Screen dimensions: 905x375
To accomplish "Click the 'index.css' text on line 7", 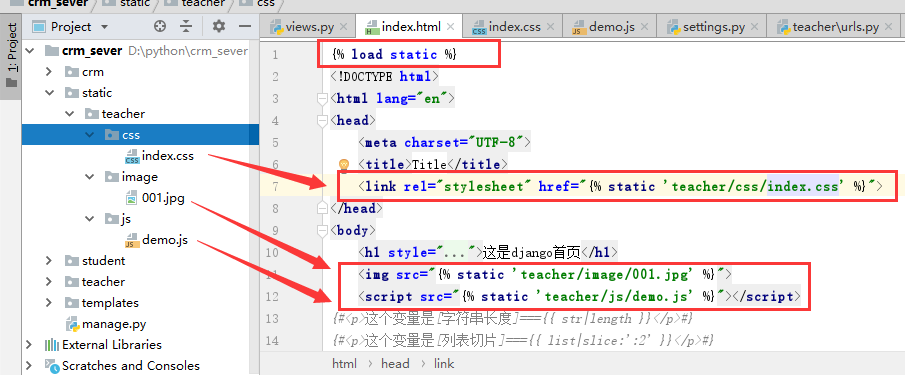I will pos(803,186).
